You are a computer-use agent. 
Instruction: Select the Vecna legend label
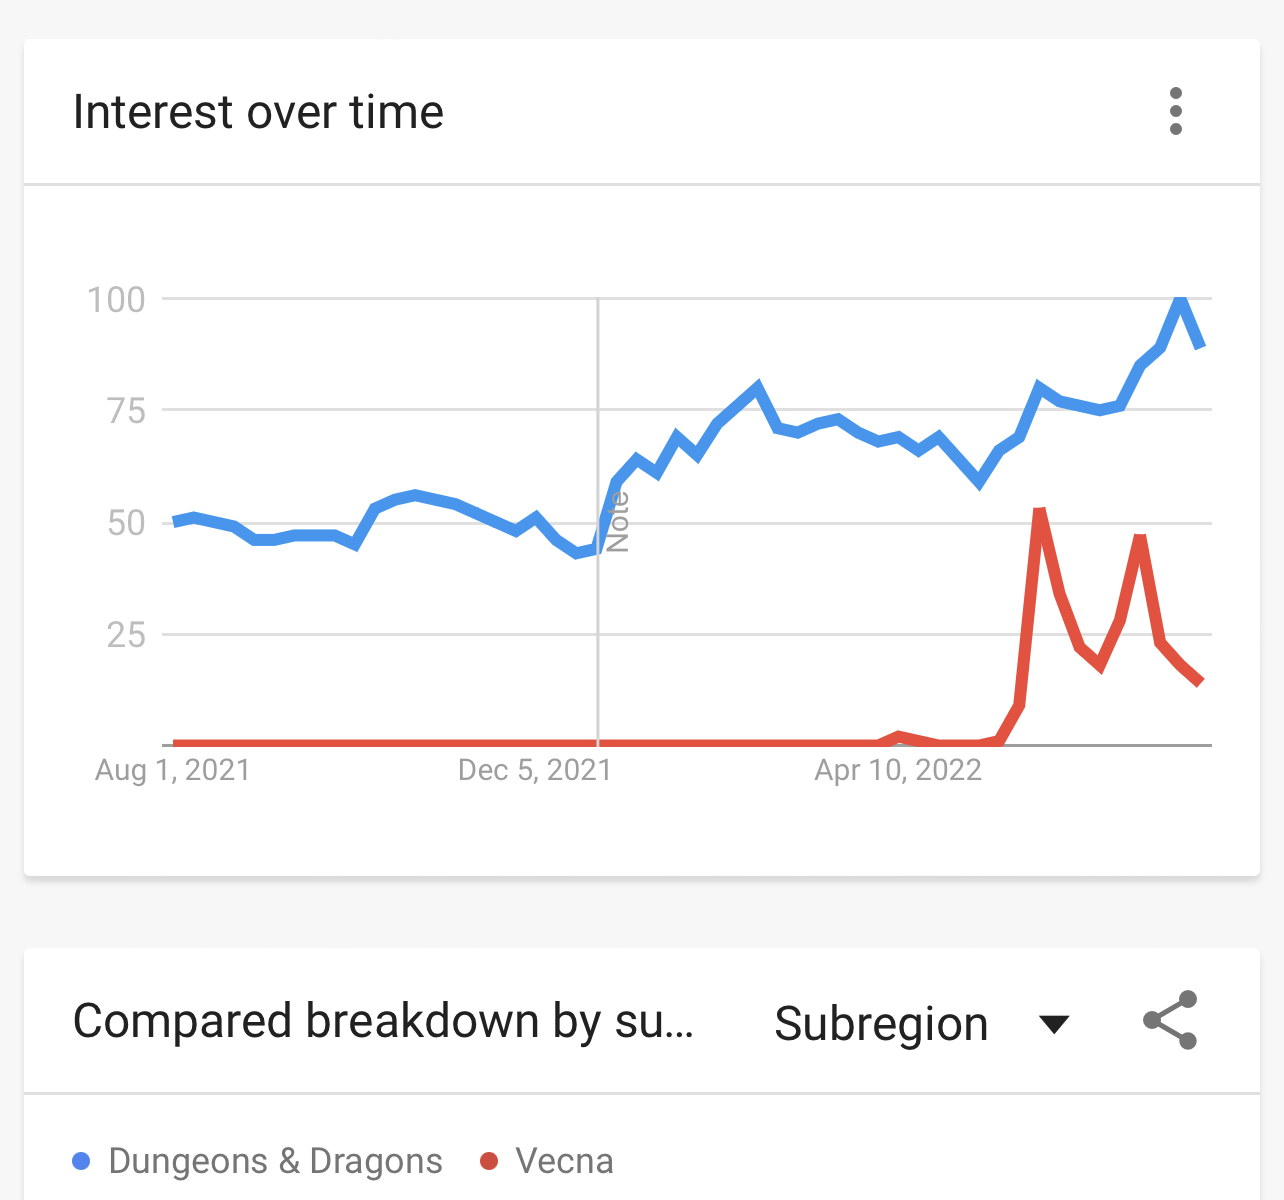[564, 1161]
